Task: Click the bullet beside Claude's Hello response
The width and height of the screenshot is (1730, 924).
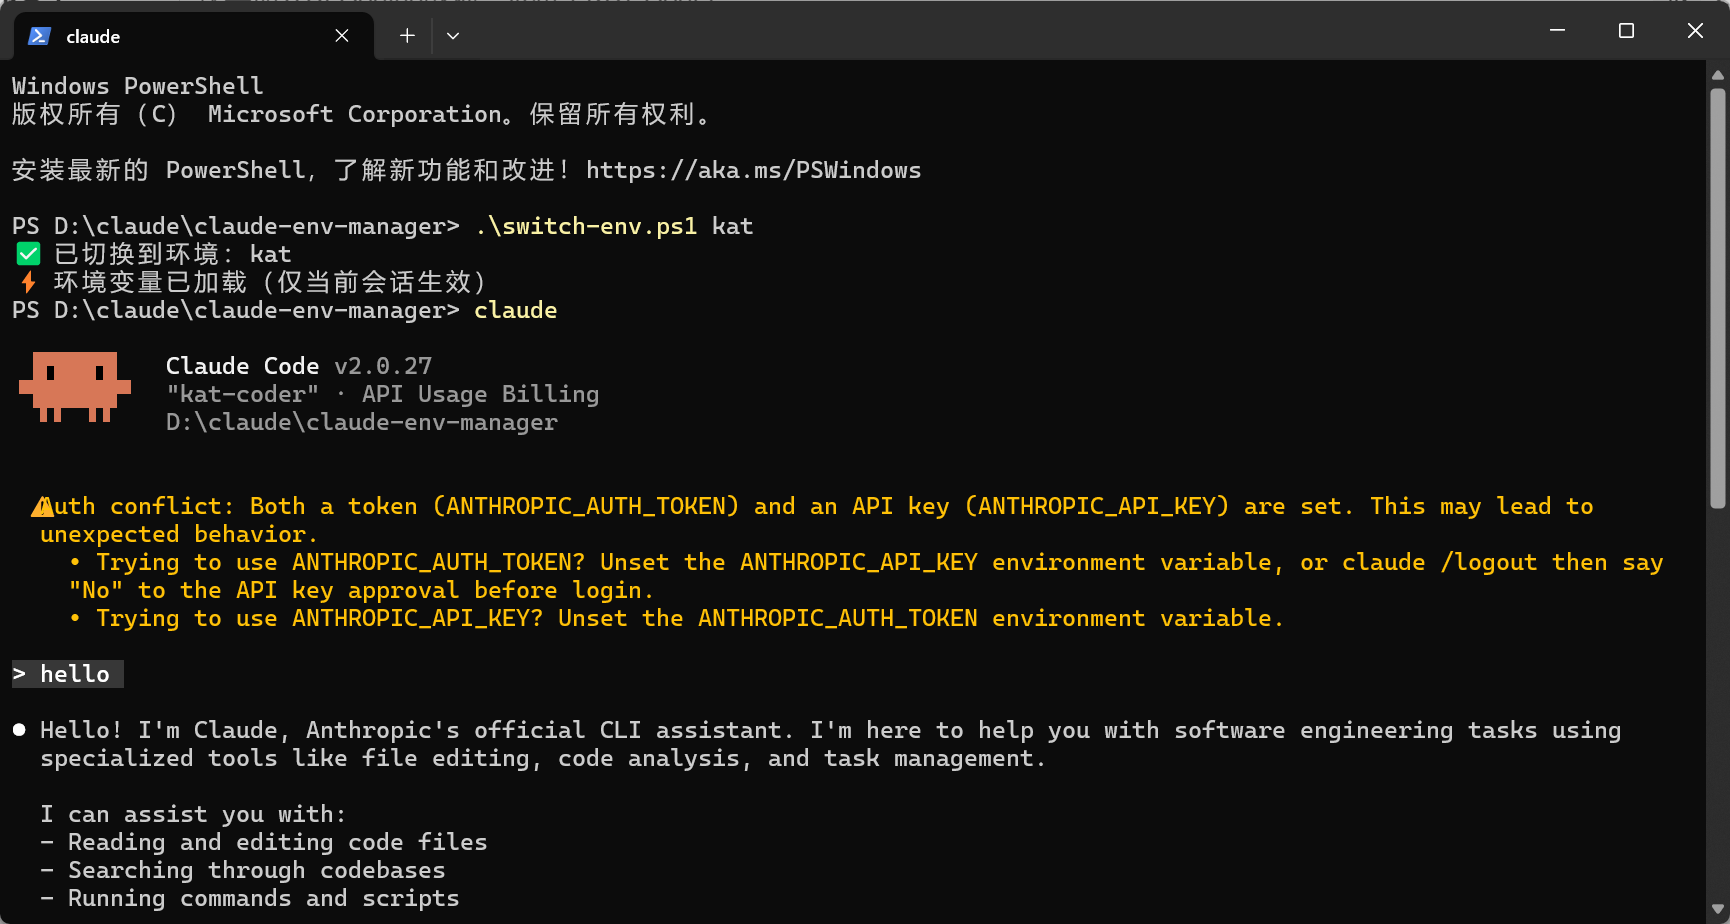Action: coord(18,729)
